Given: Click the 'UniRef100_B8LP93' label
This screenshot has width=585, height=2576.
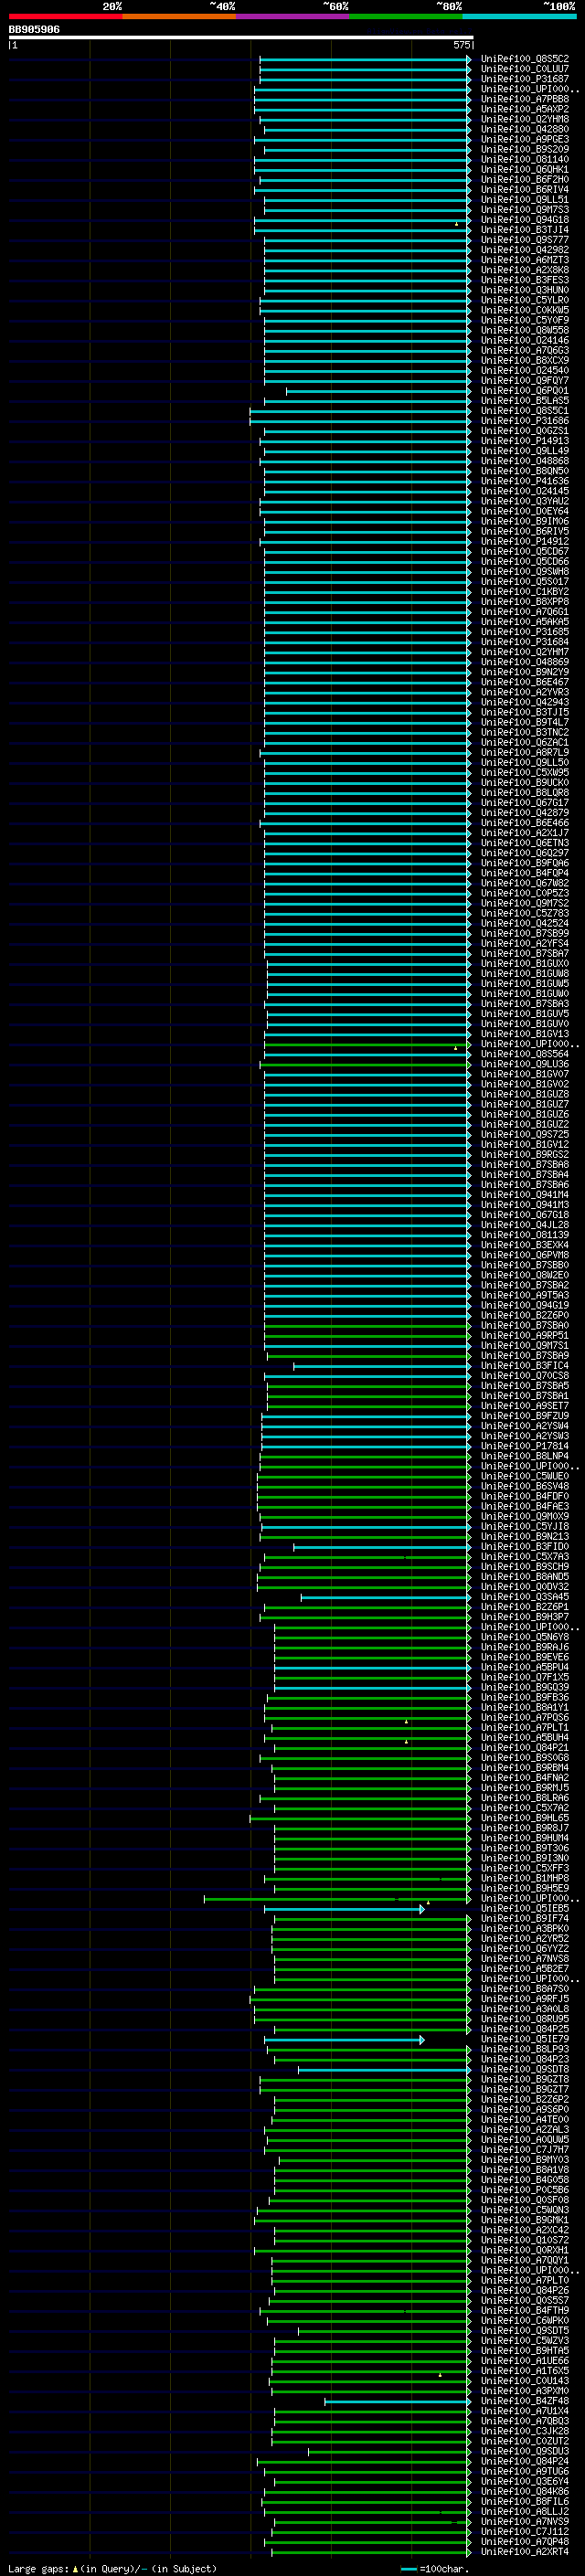Looking at the screenshot, I should tap(525, 2049).
